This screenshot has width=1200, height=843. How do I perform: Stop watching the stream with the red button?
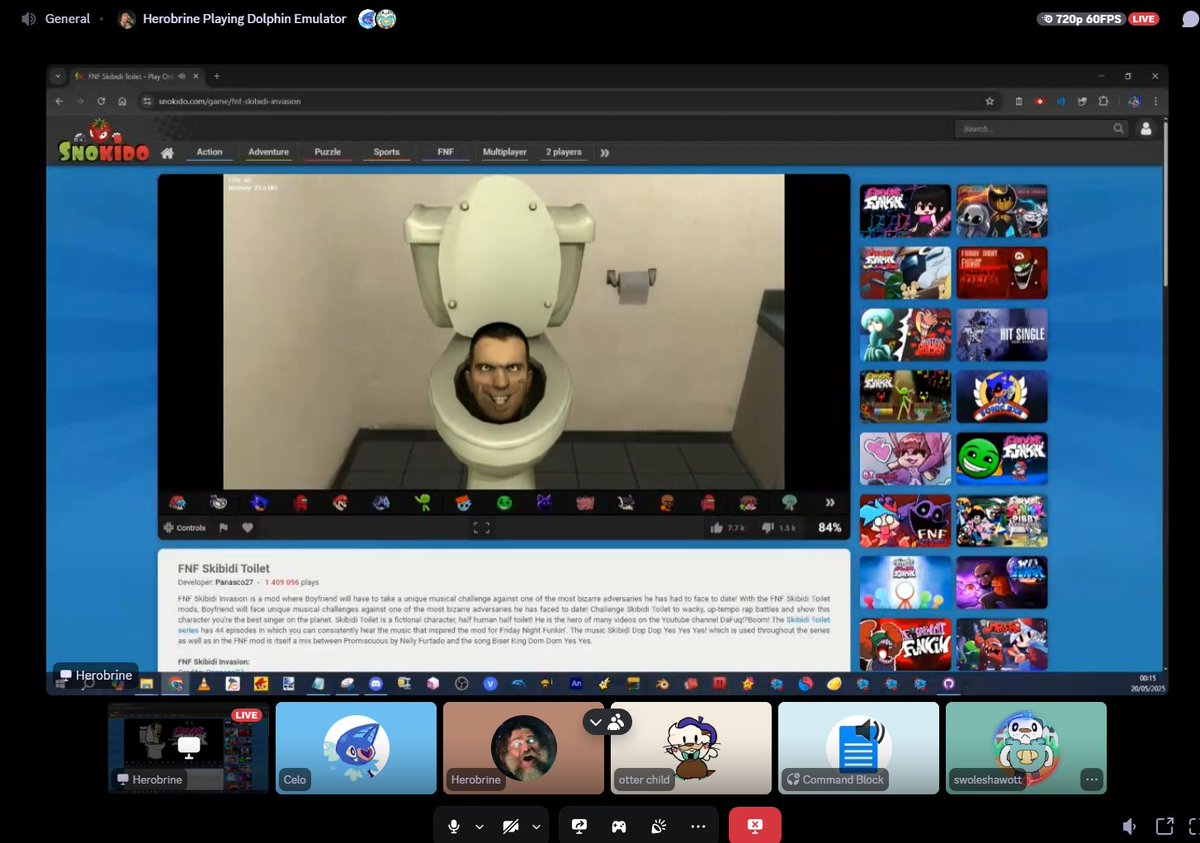coord(755,826)
